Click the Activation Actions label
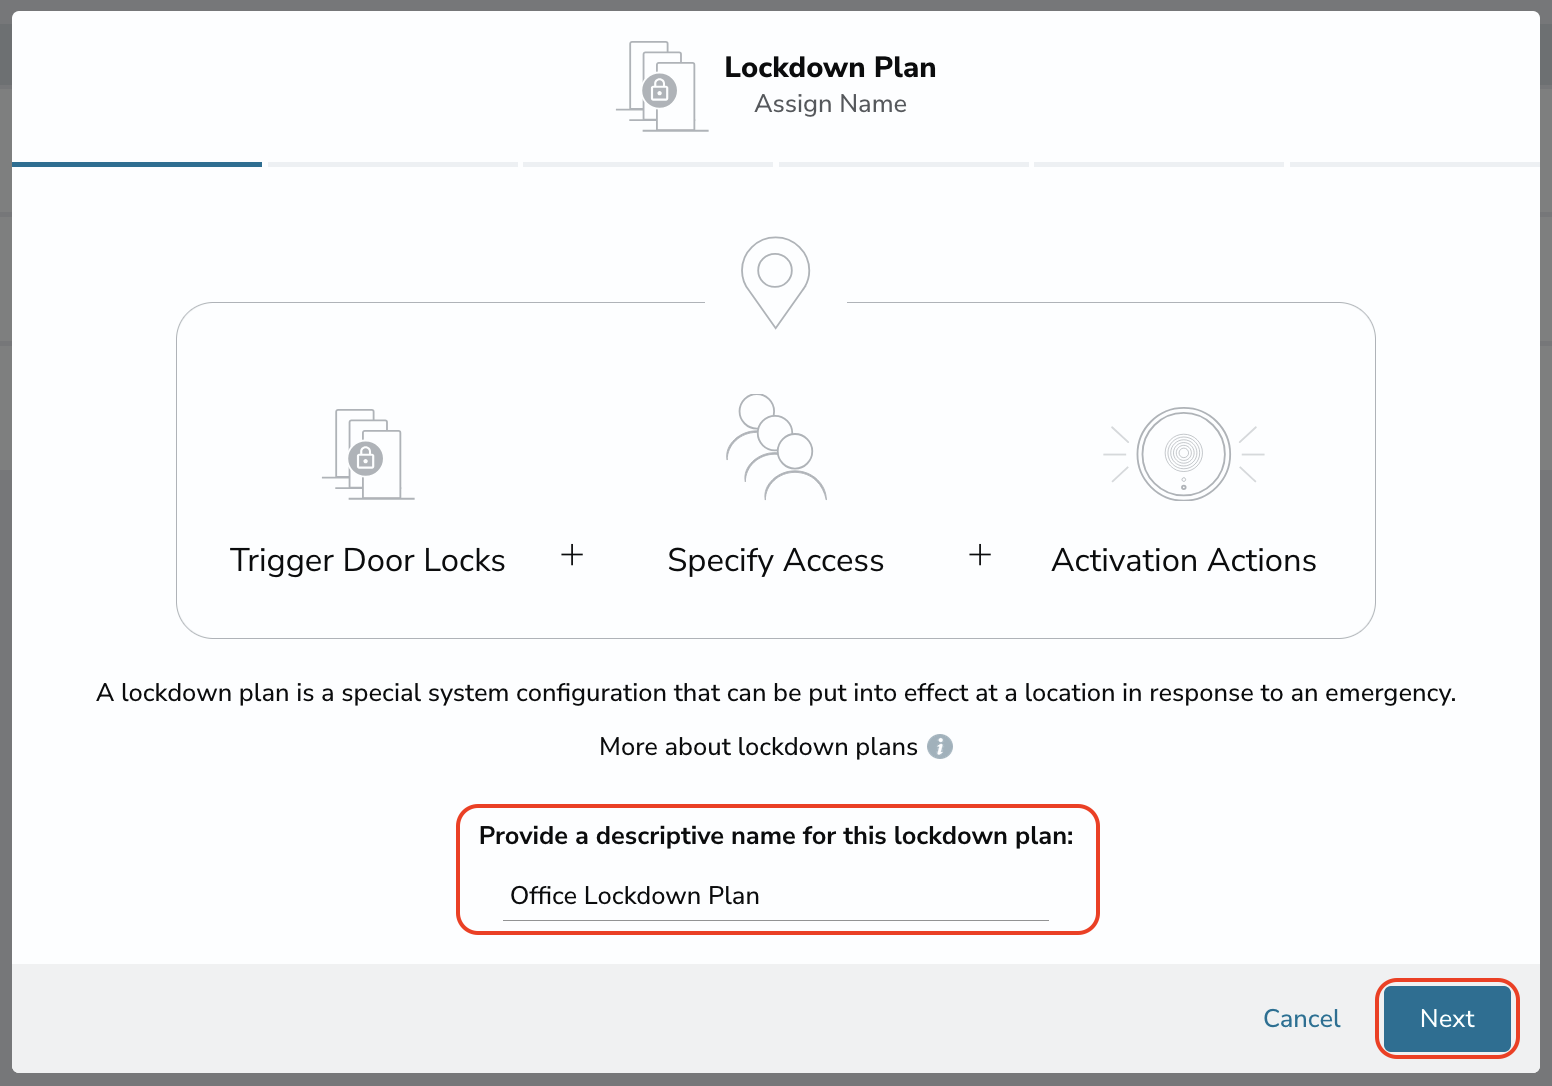Image resolution: width=1552 pixels, height=1086 pixels. tap(1184, 560)
